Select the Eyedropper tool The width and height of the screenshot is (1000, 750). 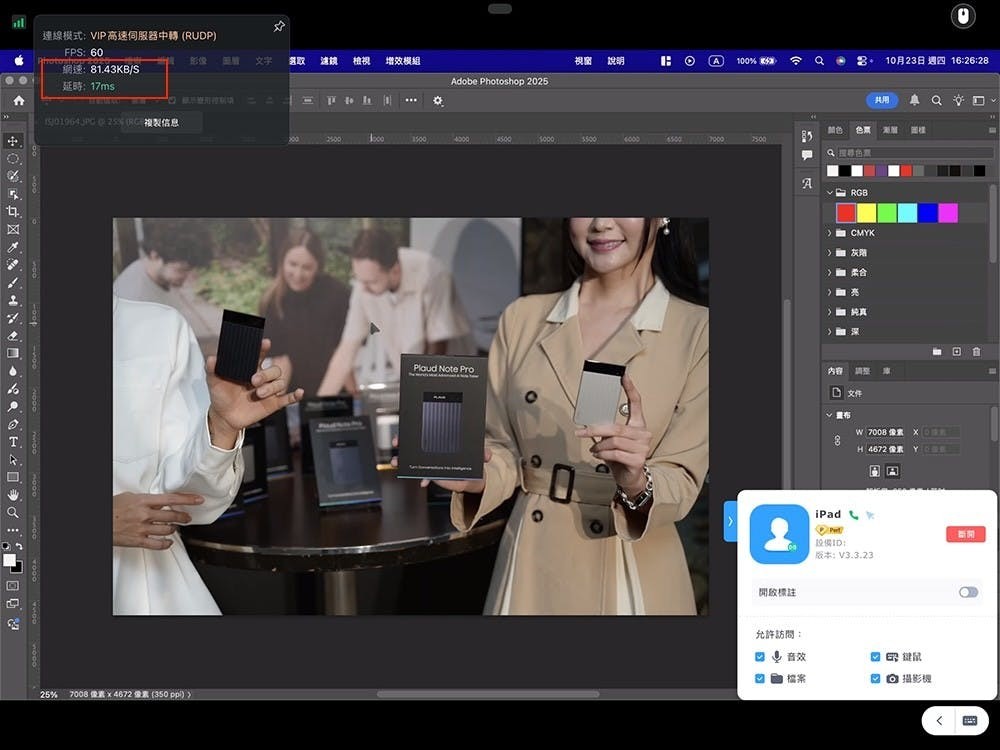(13, 247)
